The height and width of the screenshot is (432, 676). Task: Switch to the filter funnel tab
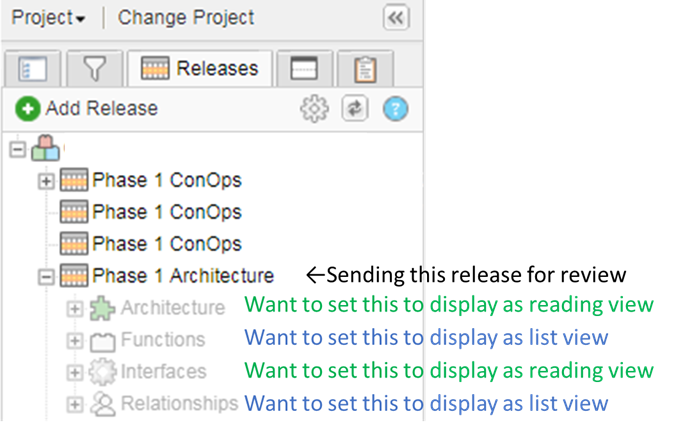95,68
